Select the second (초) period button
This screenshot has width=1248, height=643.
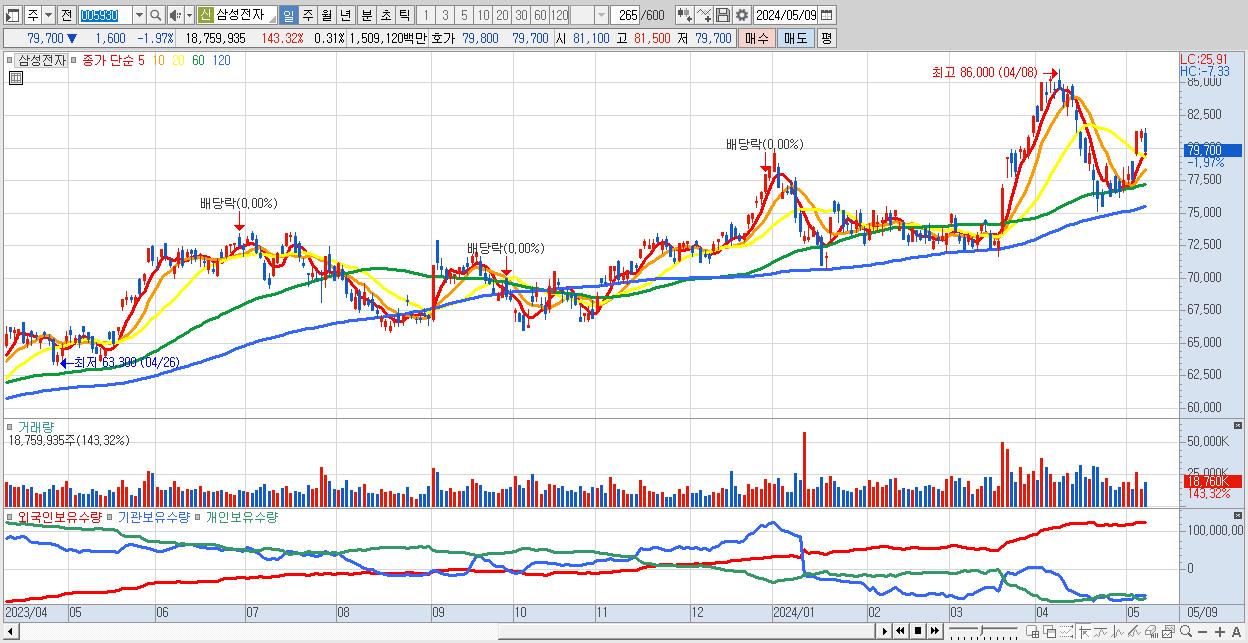(x=386, y=15)
